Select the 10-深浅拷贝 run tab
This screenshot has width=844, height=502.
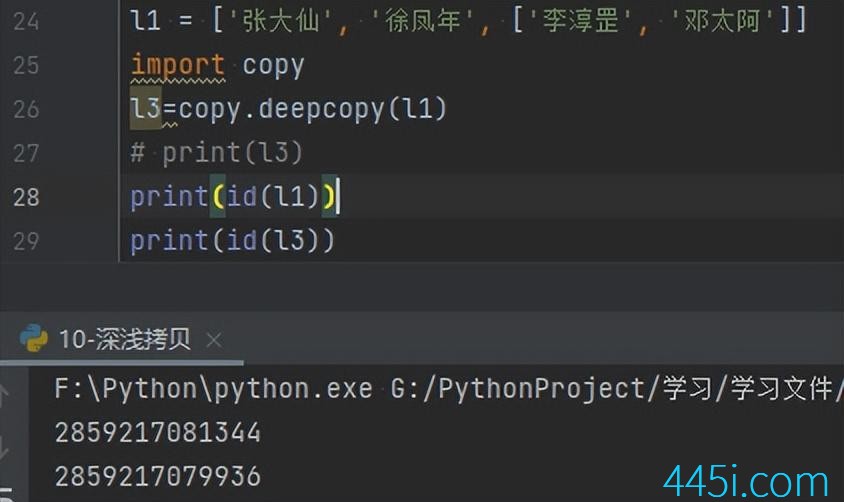124,340
